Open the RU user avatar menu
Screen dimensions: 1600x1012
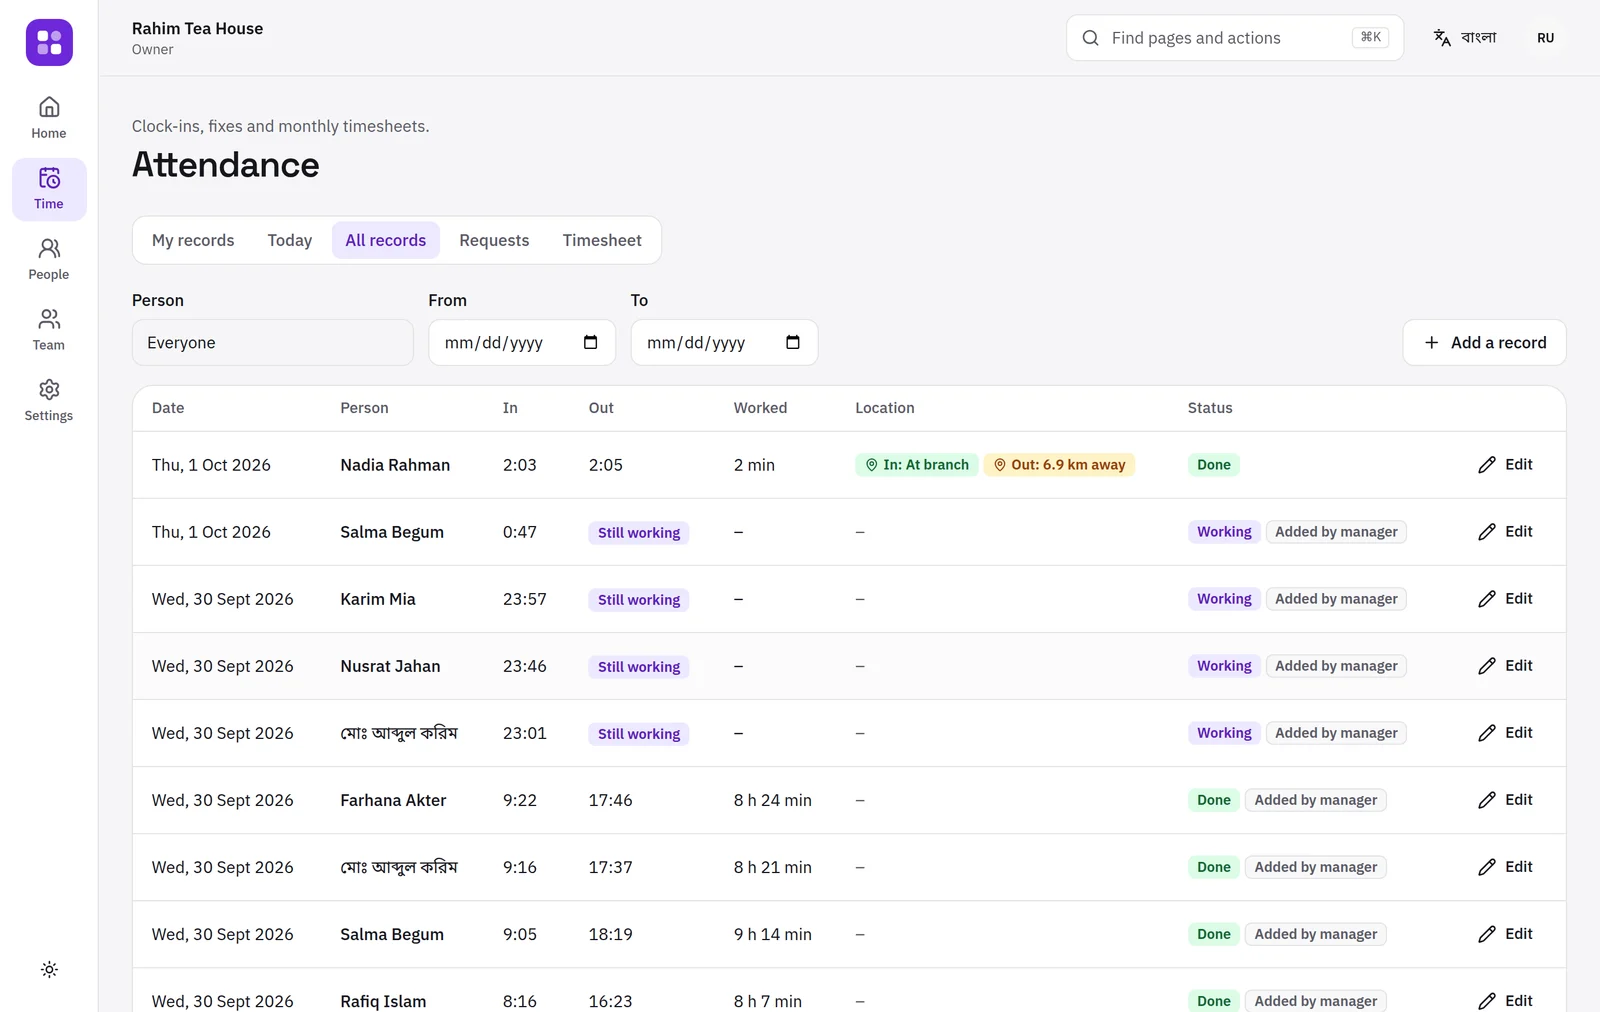1545,38
